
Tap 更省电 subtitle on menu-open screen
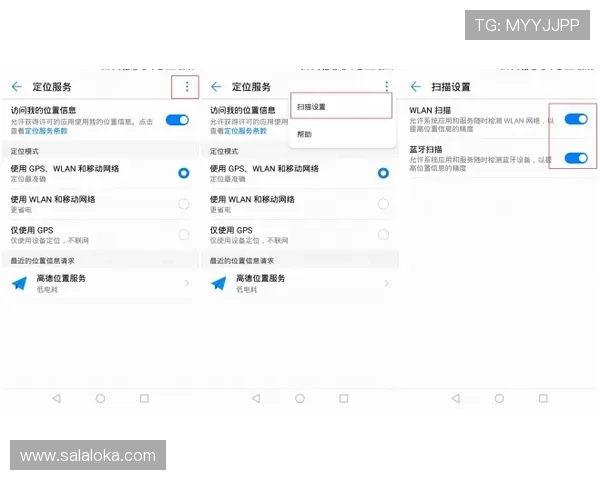coord(220,210)
